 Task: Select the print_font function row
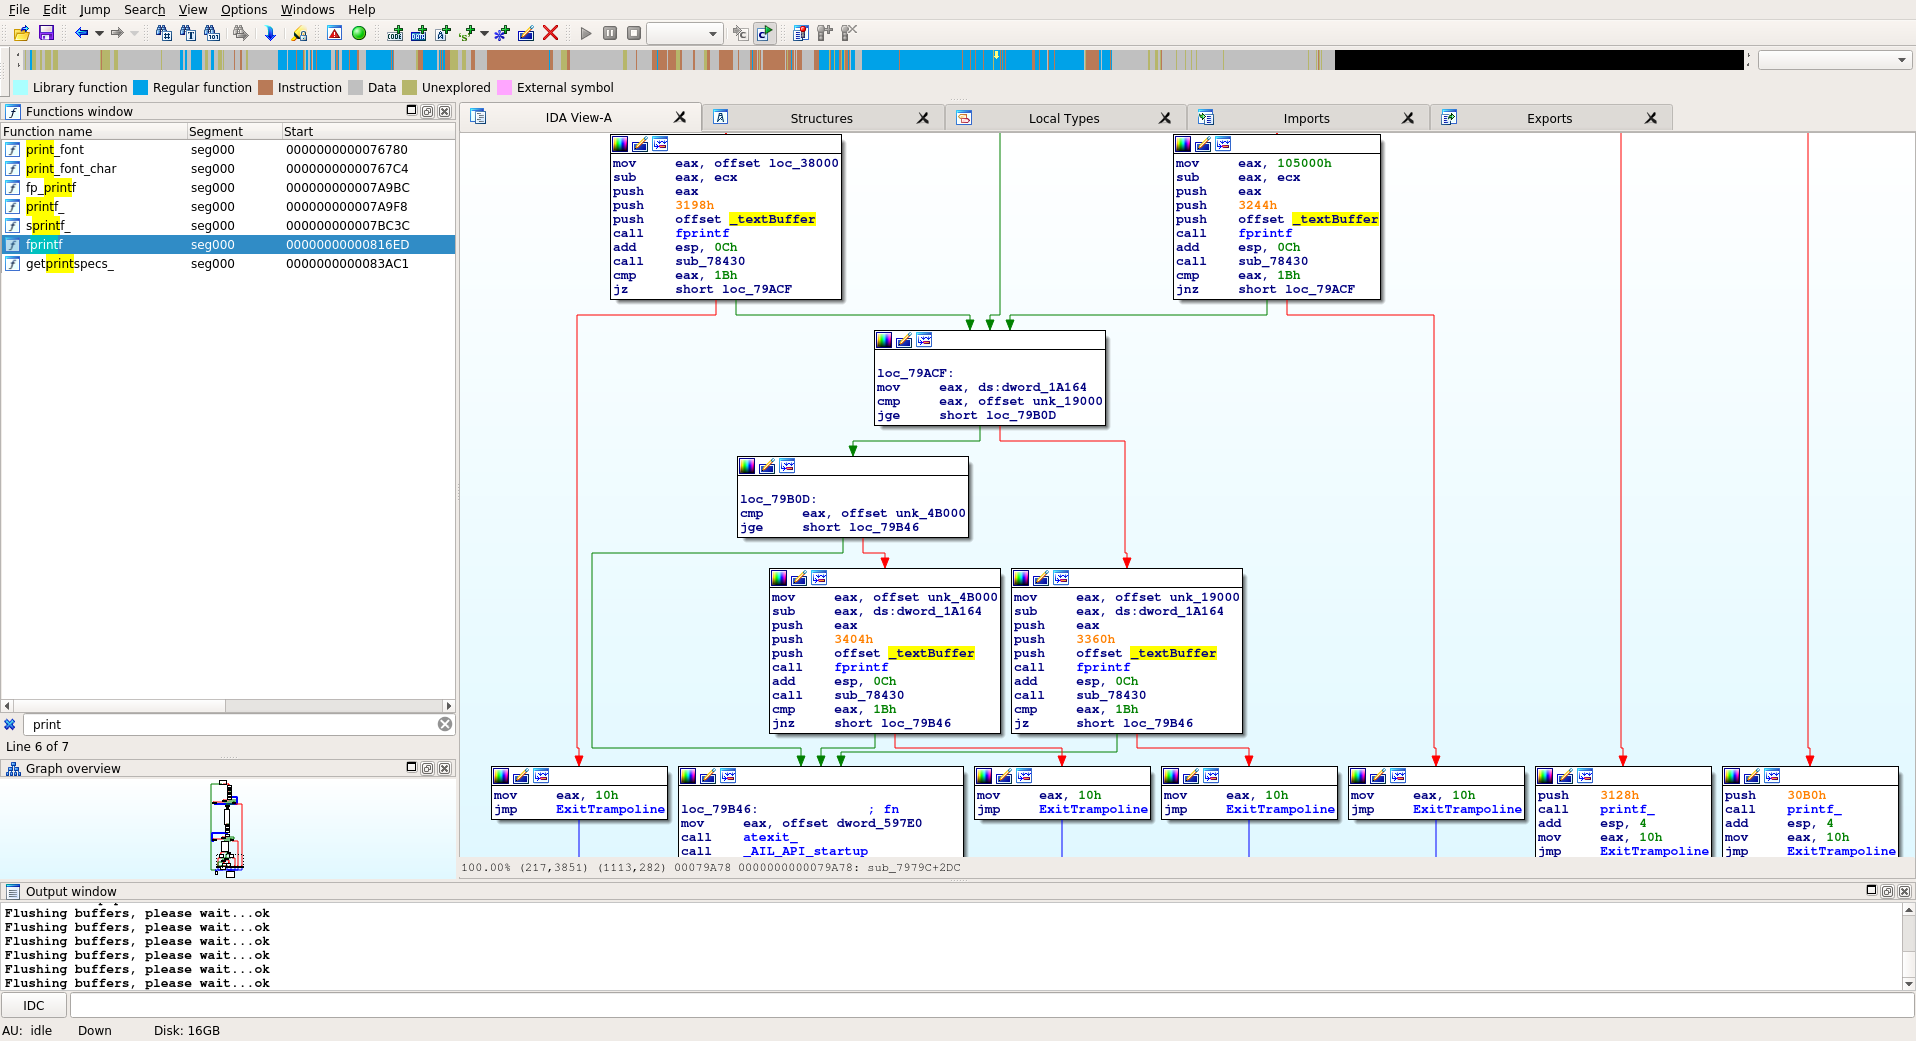coord(228,149)
